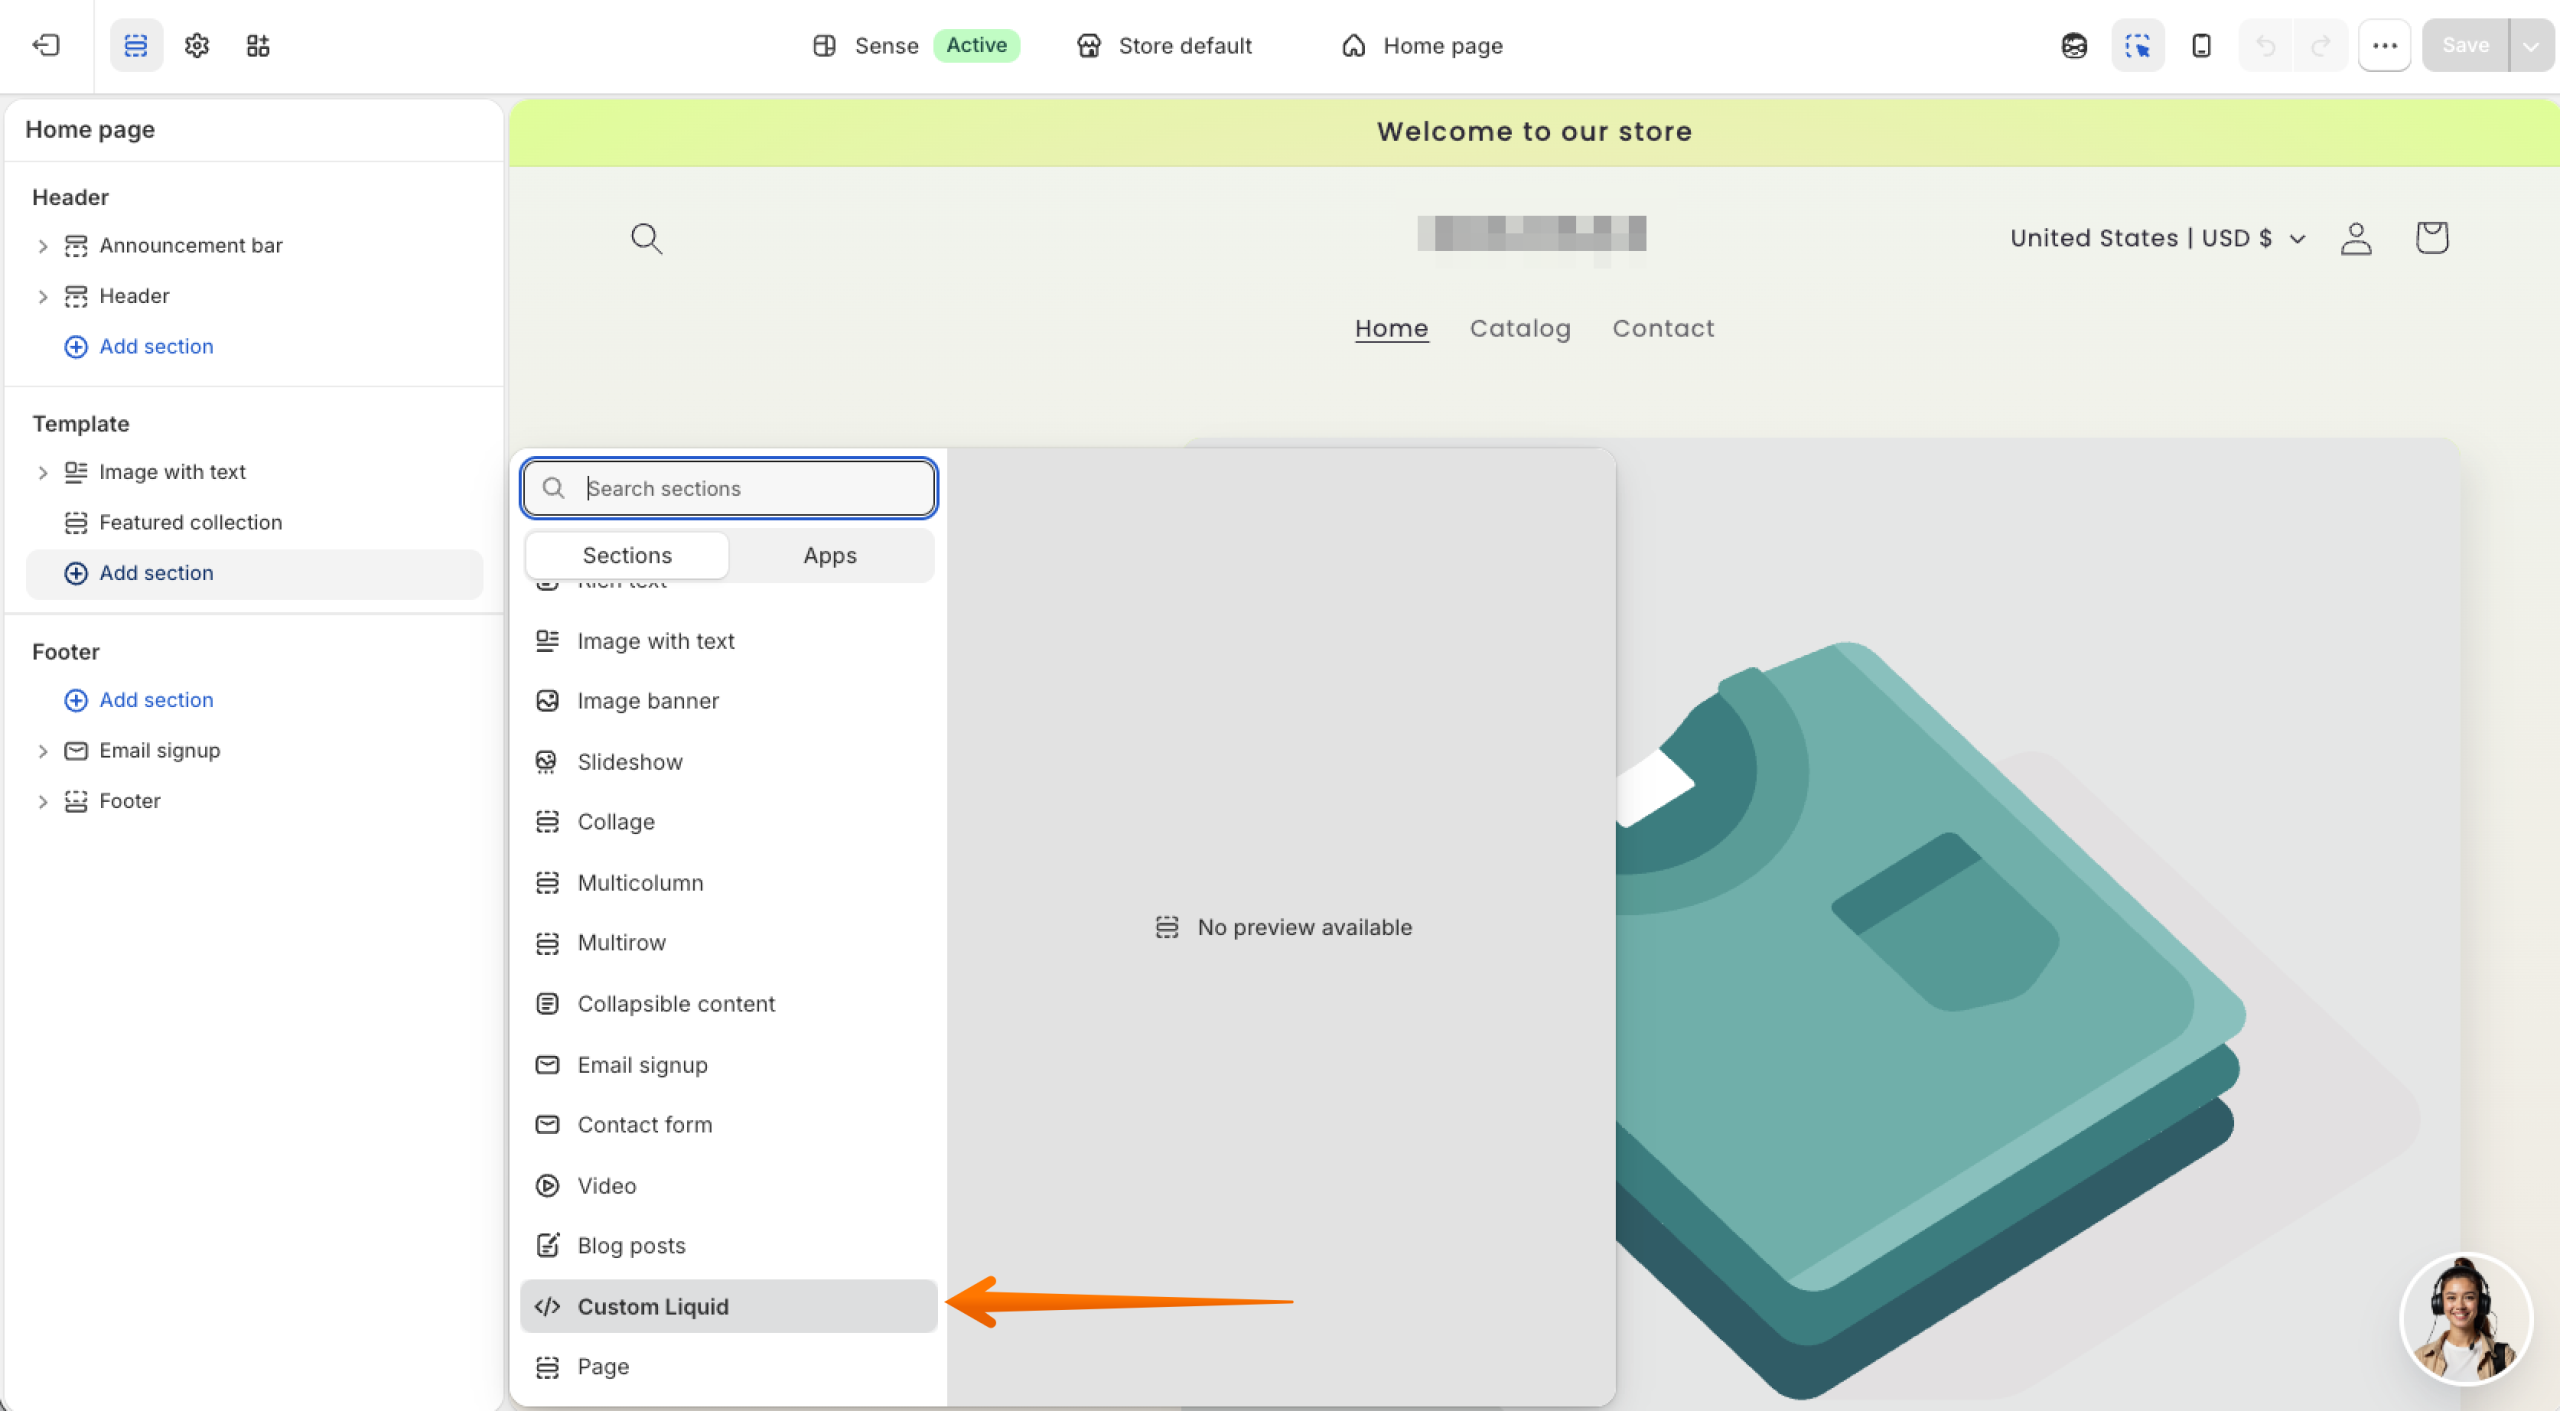Open the three-dot more actions menu
This screenshot has width=2560, height=1411.
point(2385,45)
